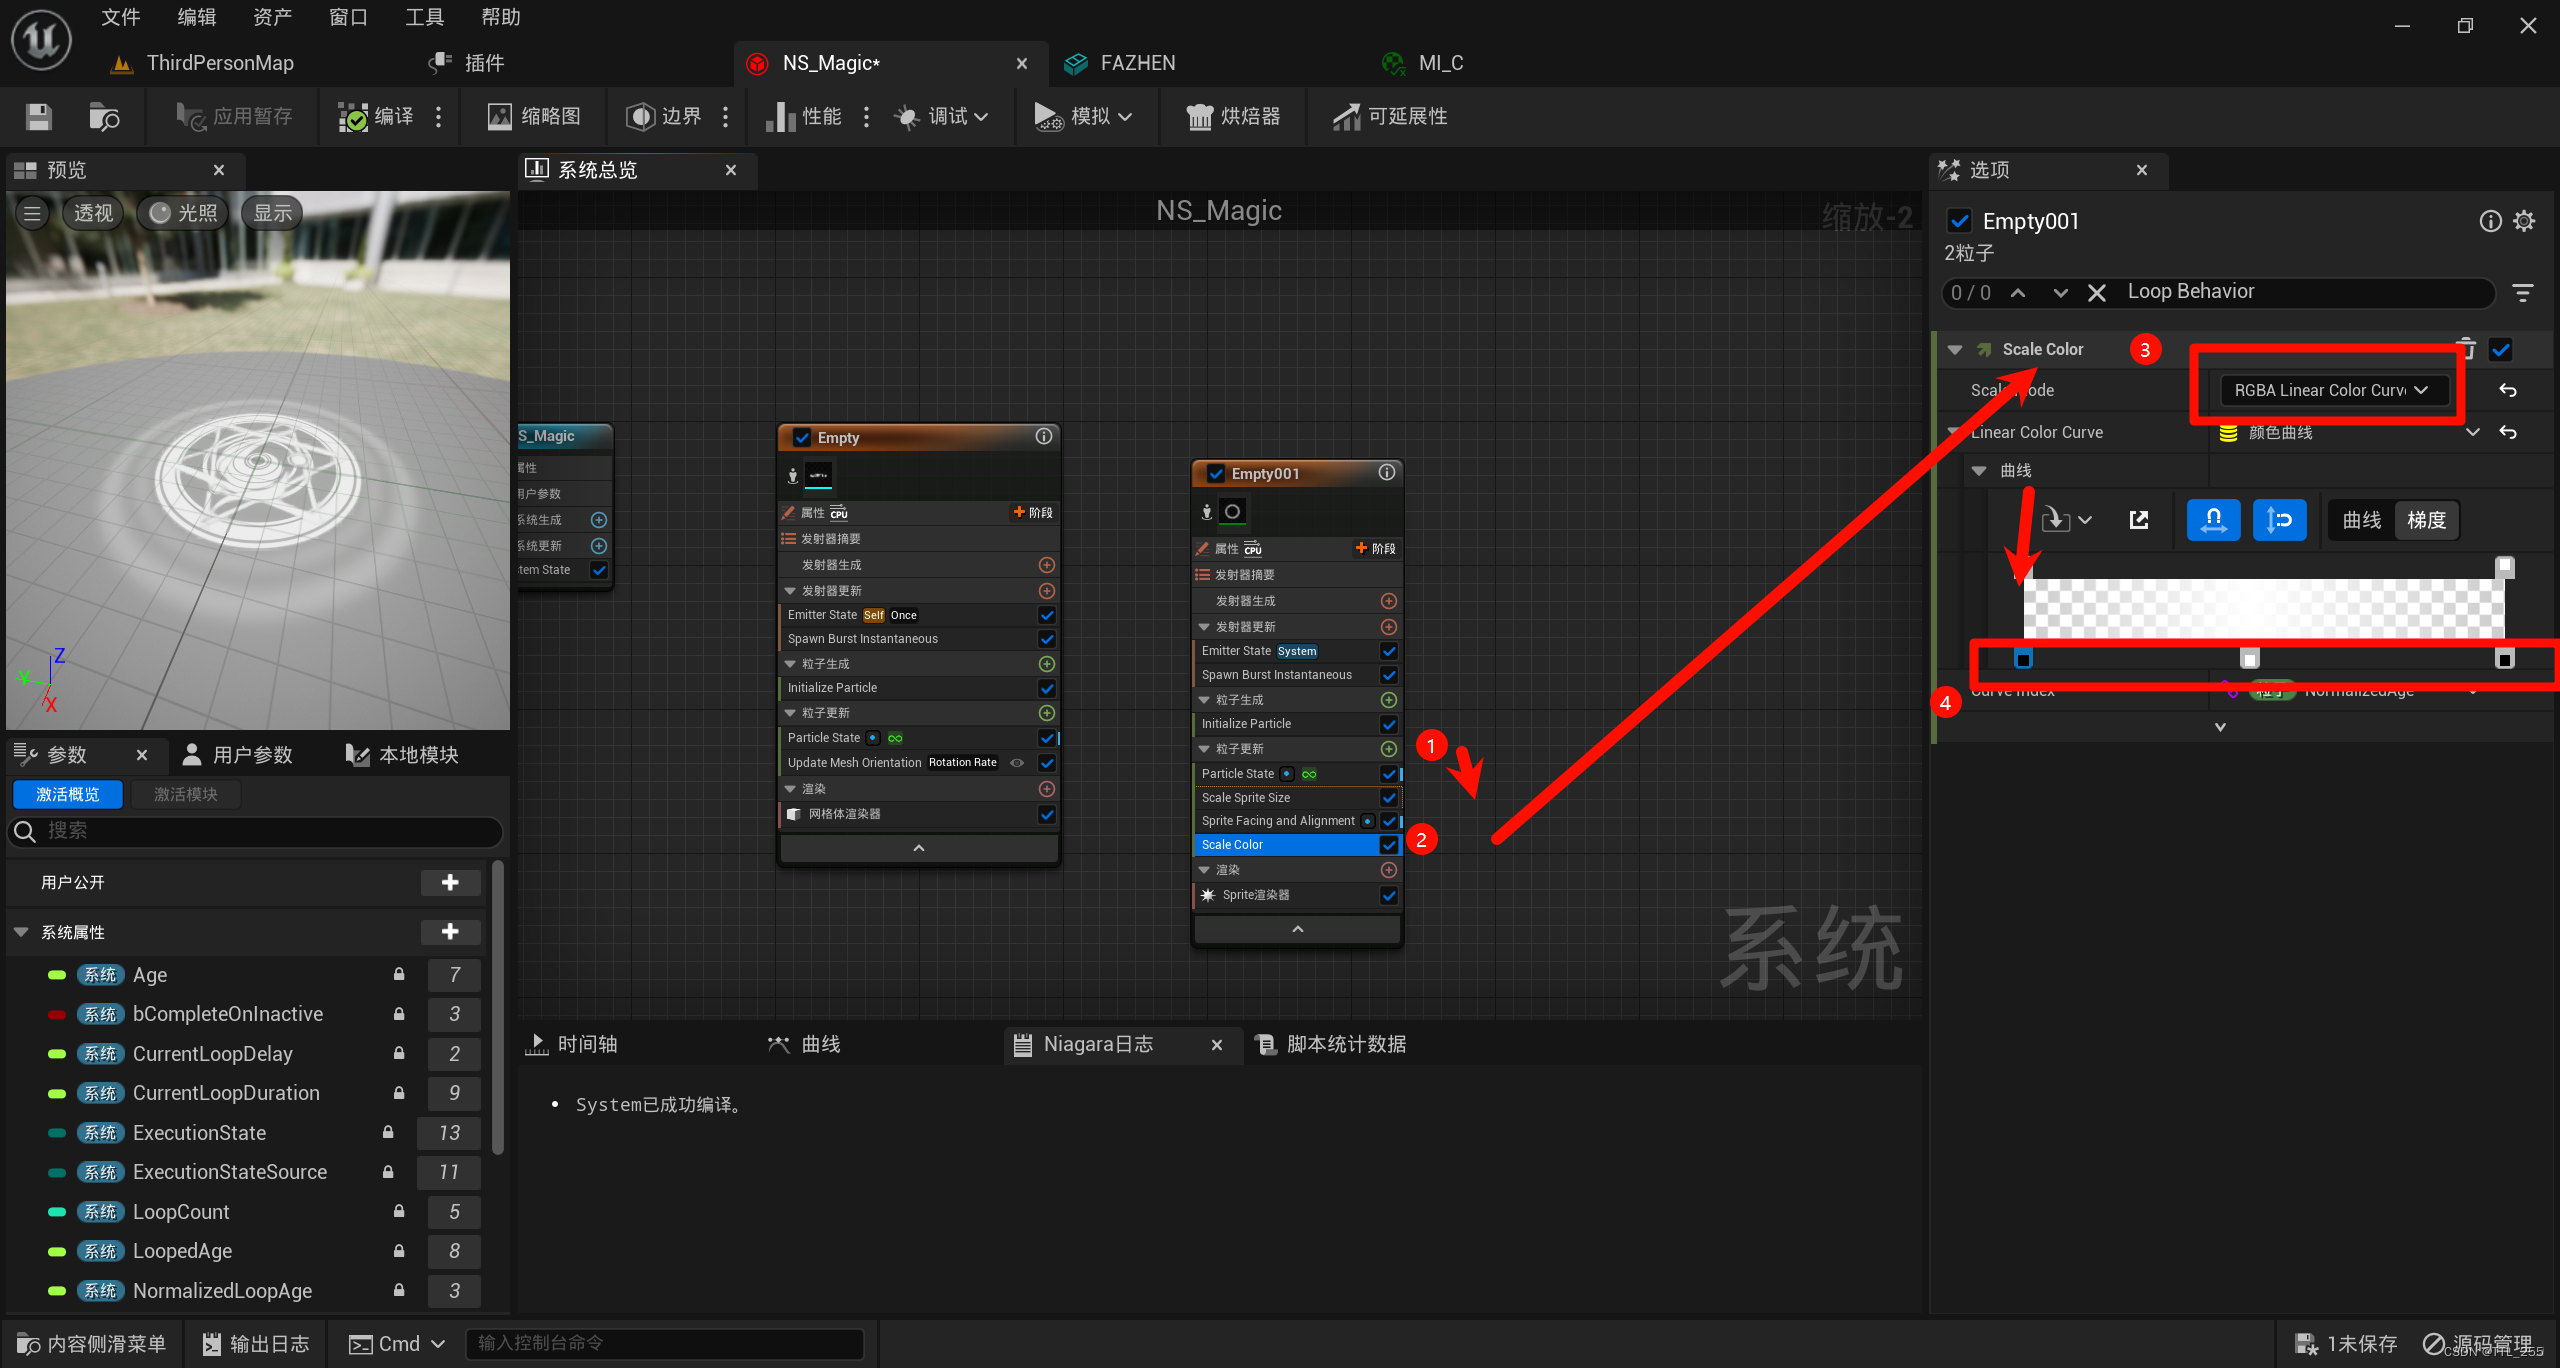Delete the Scale Color module with trash icon
The width and height of the screenshot is (2560, 1368).
[2466, 348]
